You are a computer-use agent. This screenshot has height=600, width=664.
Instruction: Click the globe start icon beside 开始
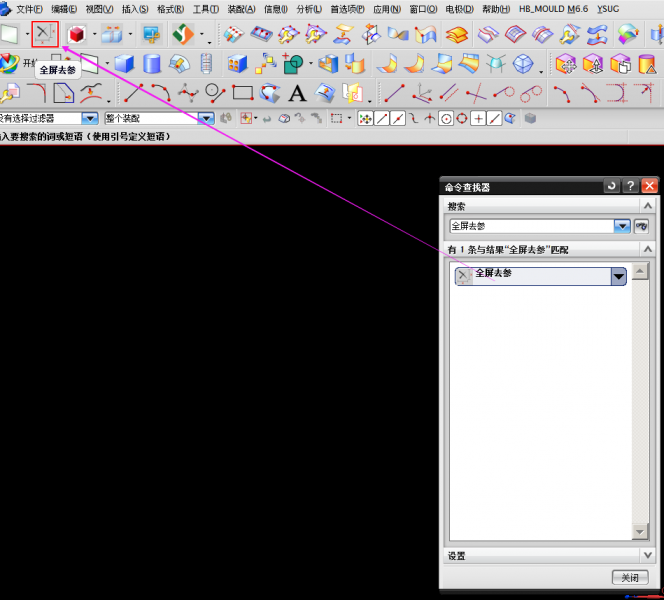tap(10, 63)
